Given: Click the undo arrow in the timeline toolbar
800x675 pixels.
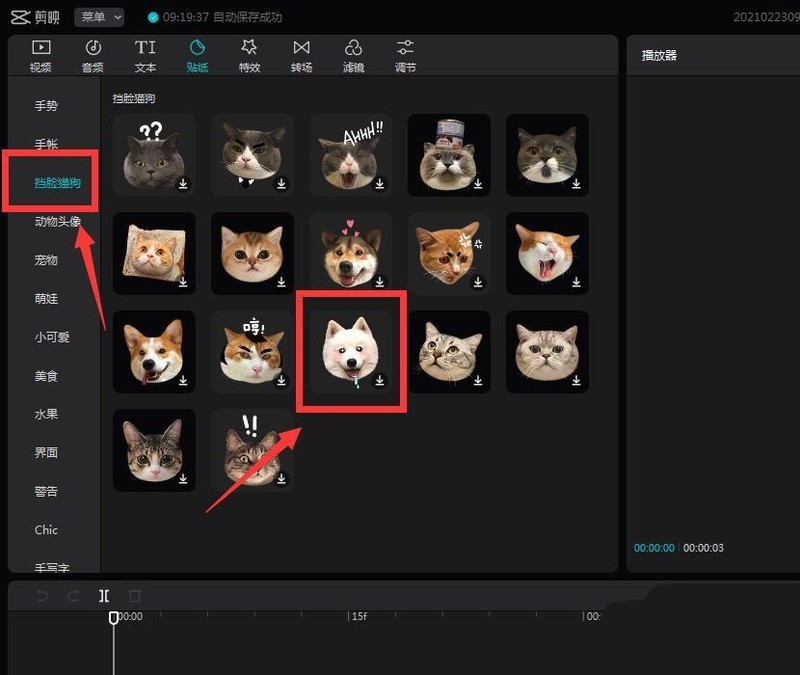Looking at the screenshot, I should (42, 595).
